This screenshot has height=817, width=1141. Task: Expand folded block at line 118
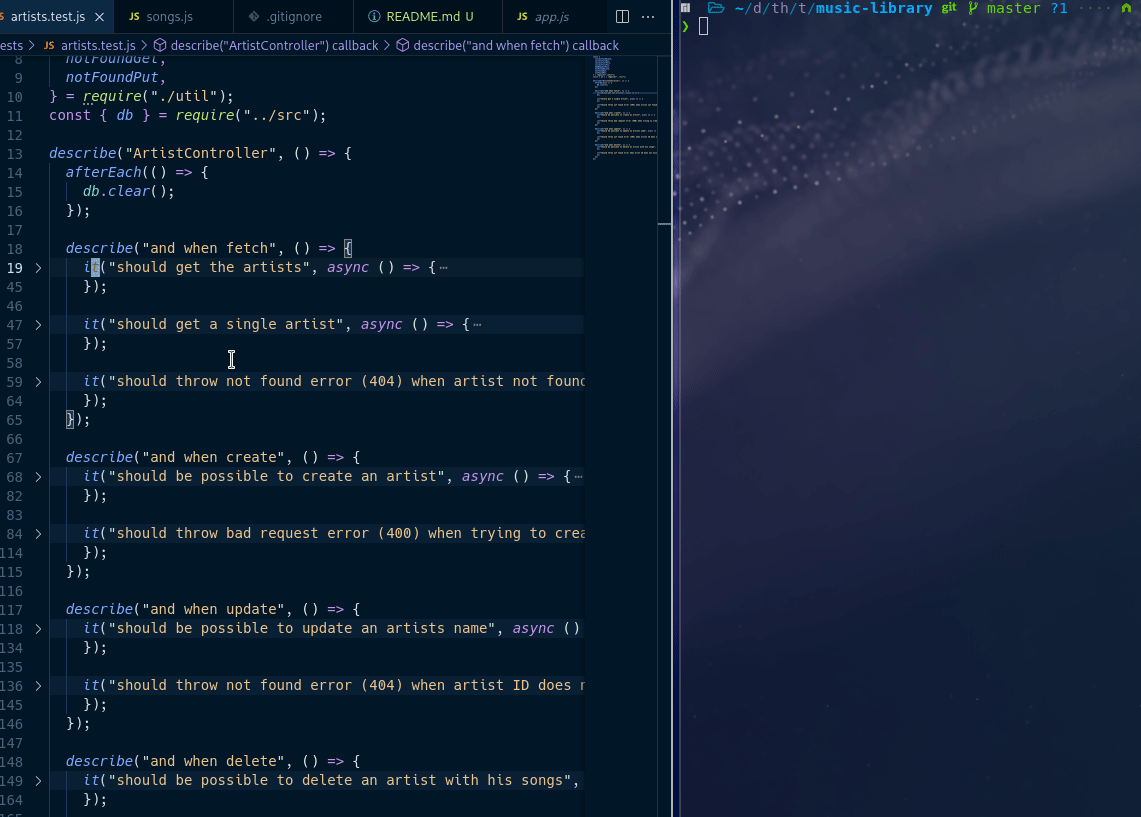click(39, 629)
